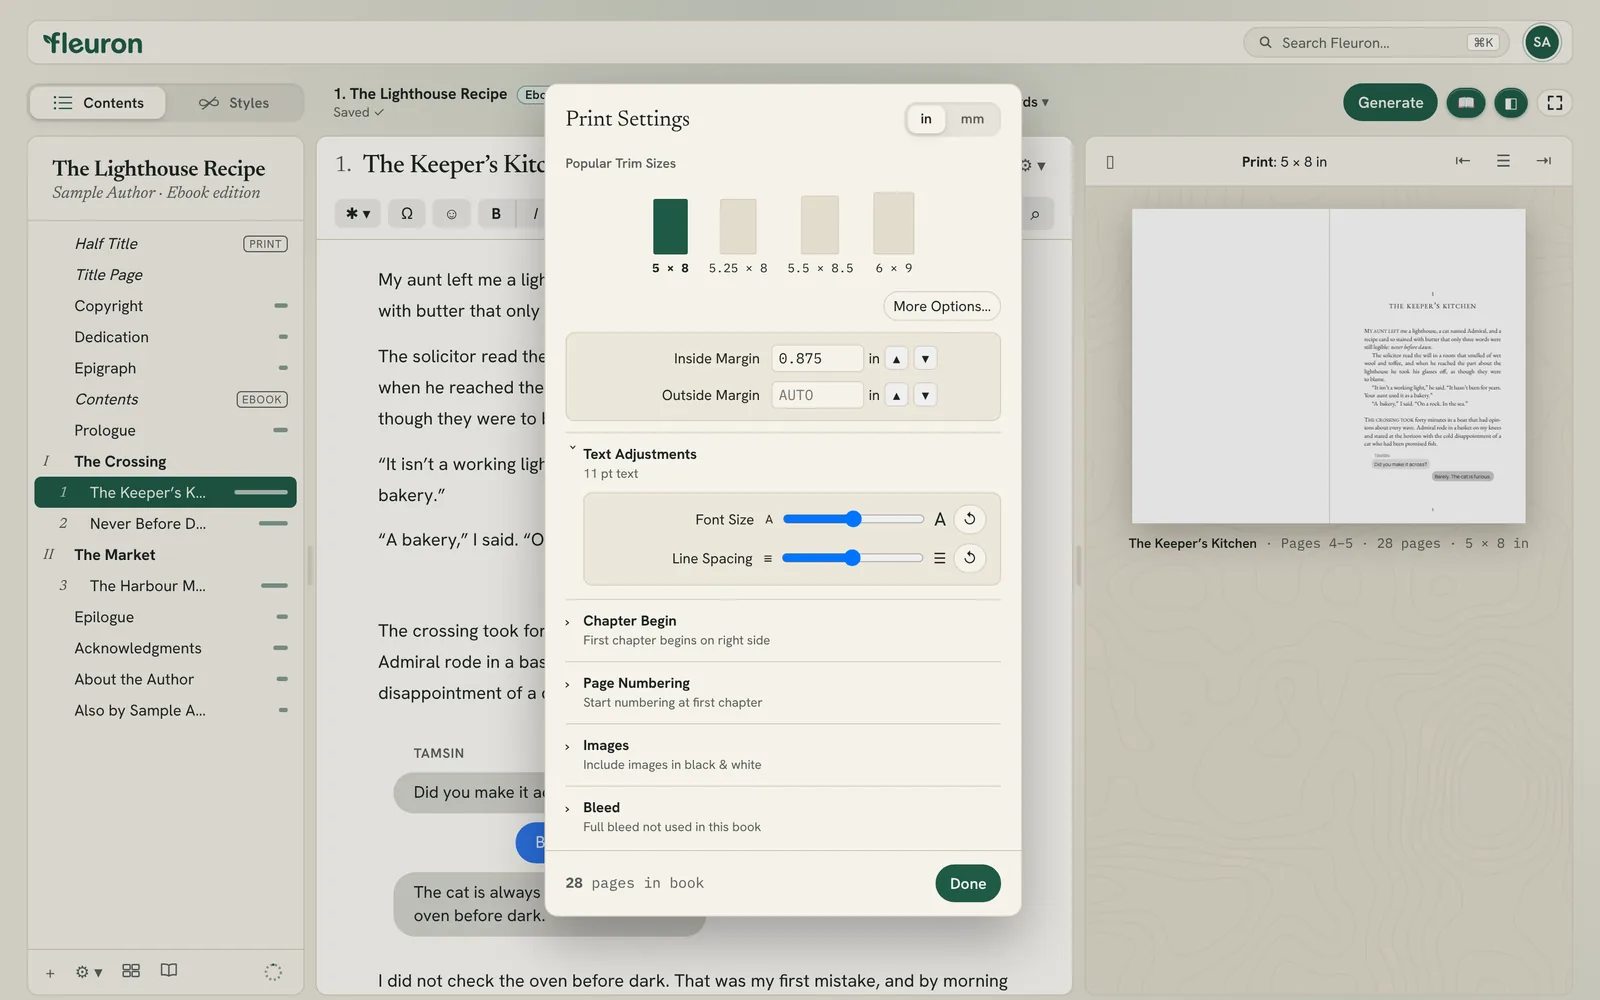Increase the Outside Margin value

point(897,396)
